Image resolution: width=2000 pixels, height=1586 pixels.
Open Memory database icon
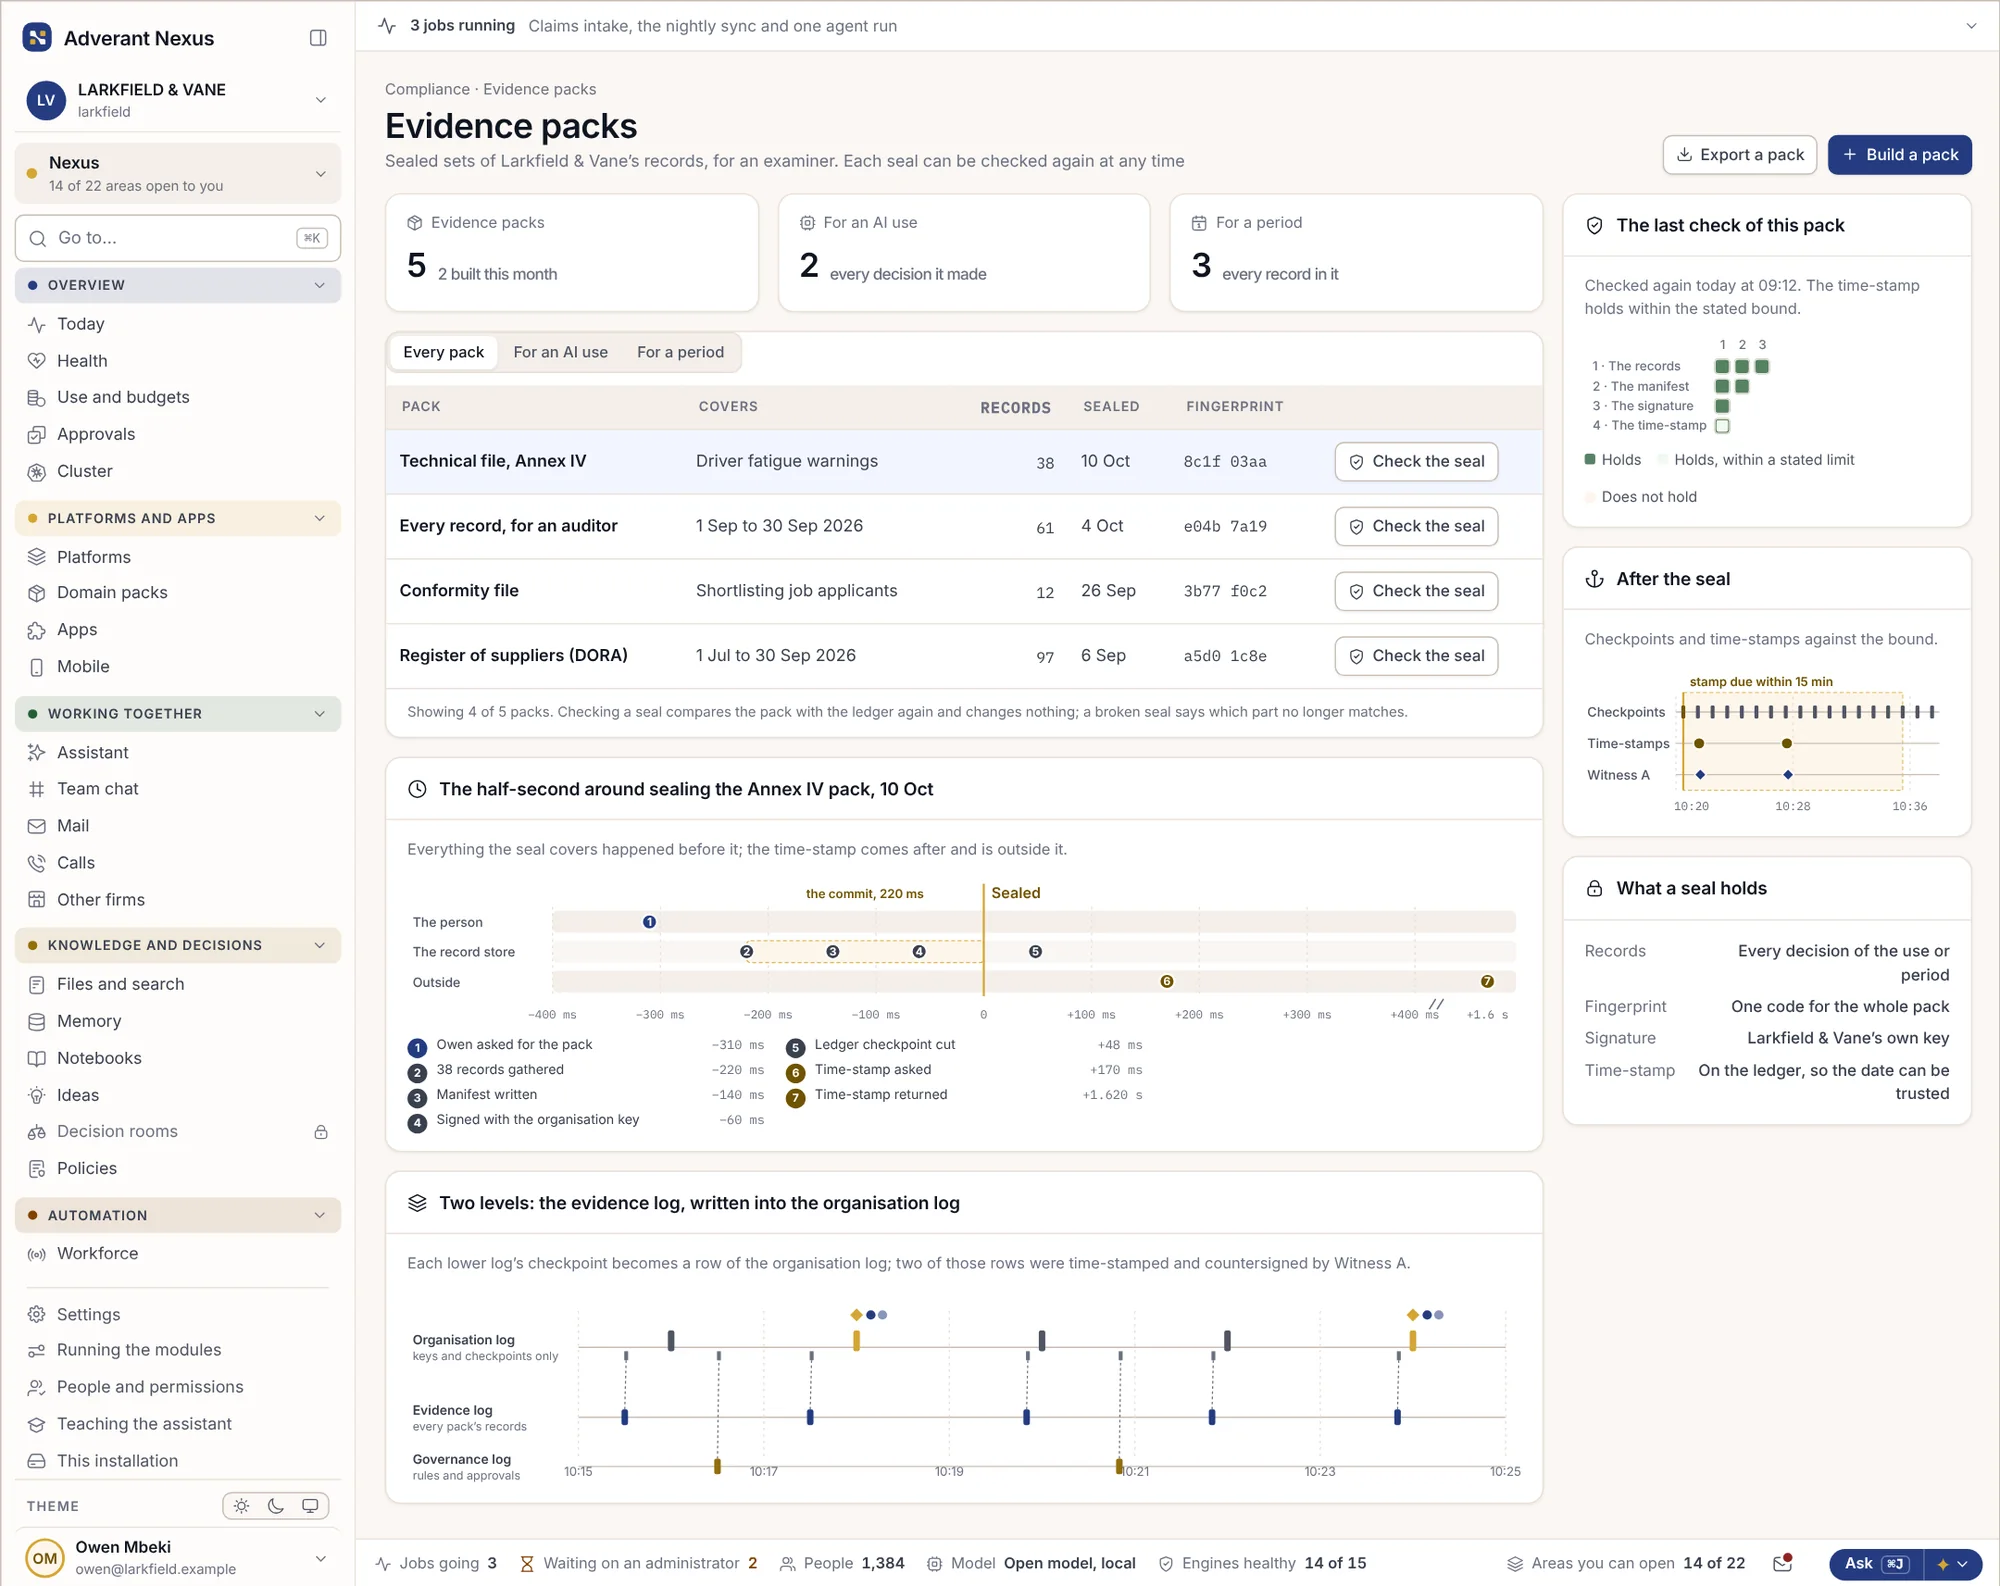tap(37, 1021)
